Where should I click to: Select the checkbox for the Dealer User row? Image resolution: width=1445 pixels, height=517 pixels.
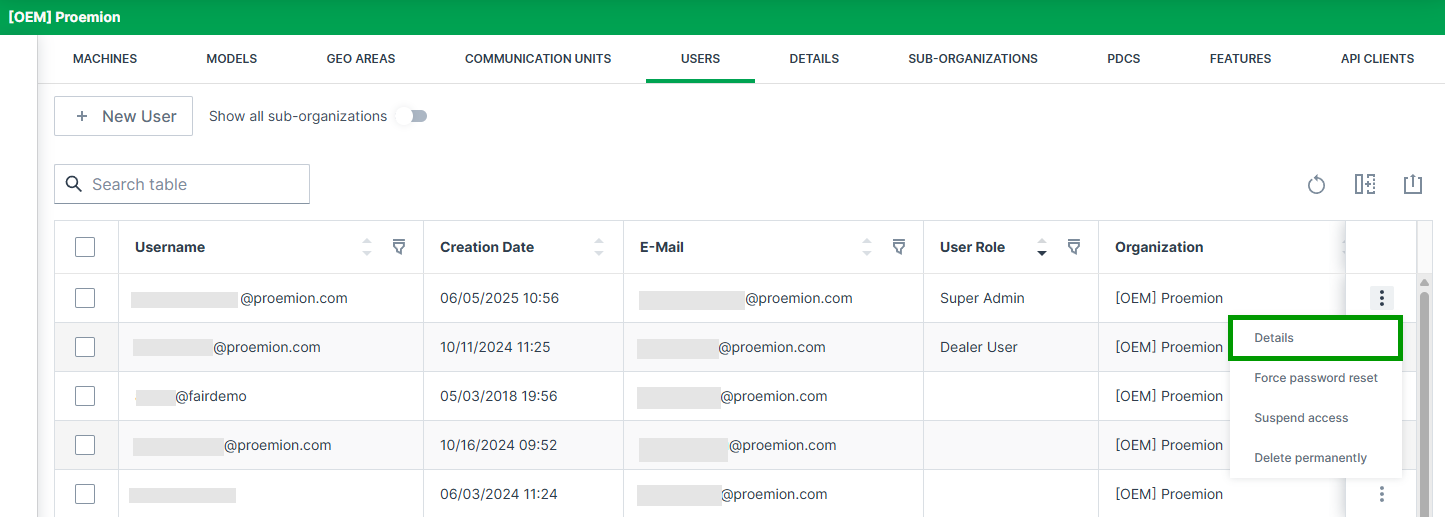(x=85, y=347)
